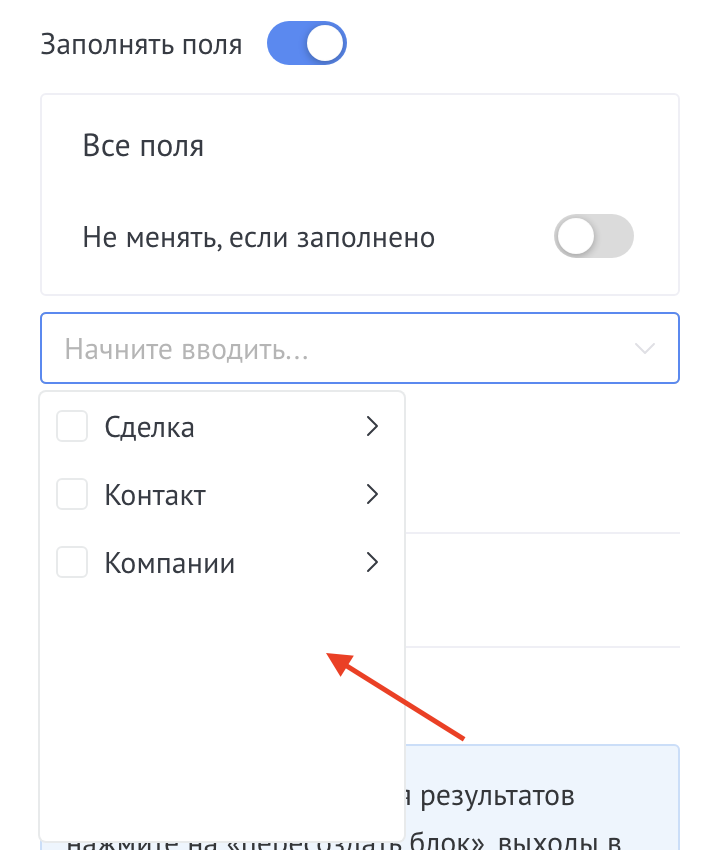Disable the Заполнять поля switch

306,45
